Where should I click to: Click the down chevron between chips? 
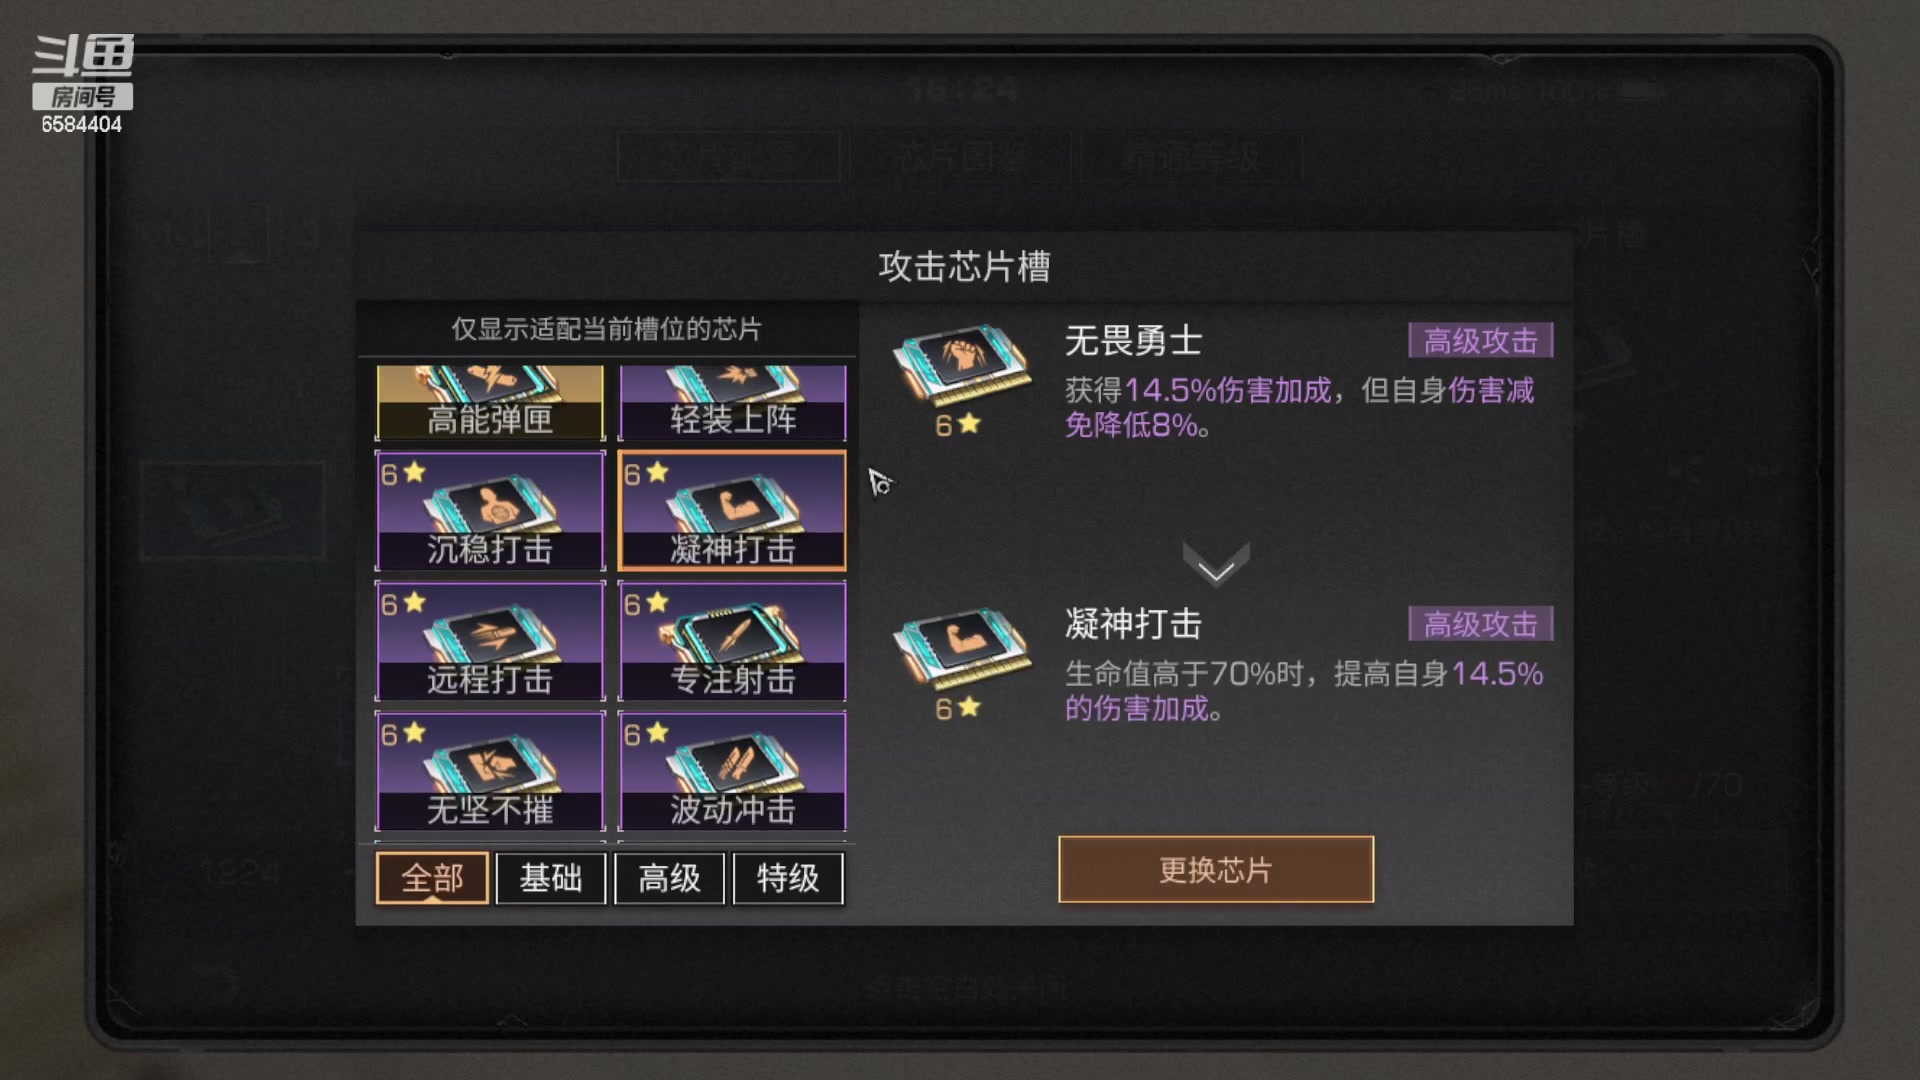point(1216,564)
